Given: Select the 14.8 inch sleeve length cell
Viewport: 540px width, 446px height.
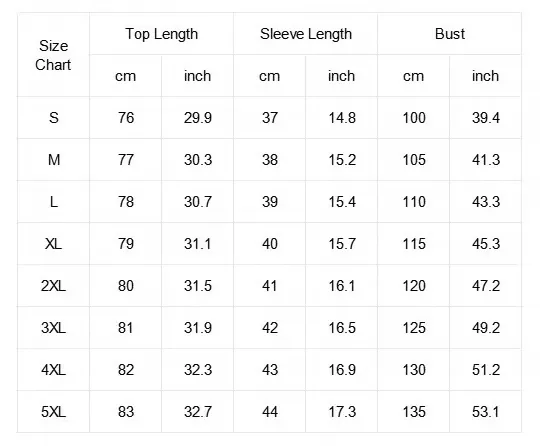Looking at the screenshot, I should (x=341, y=118).
